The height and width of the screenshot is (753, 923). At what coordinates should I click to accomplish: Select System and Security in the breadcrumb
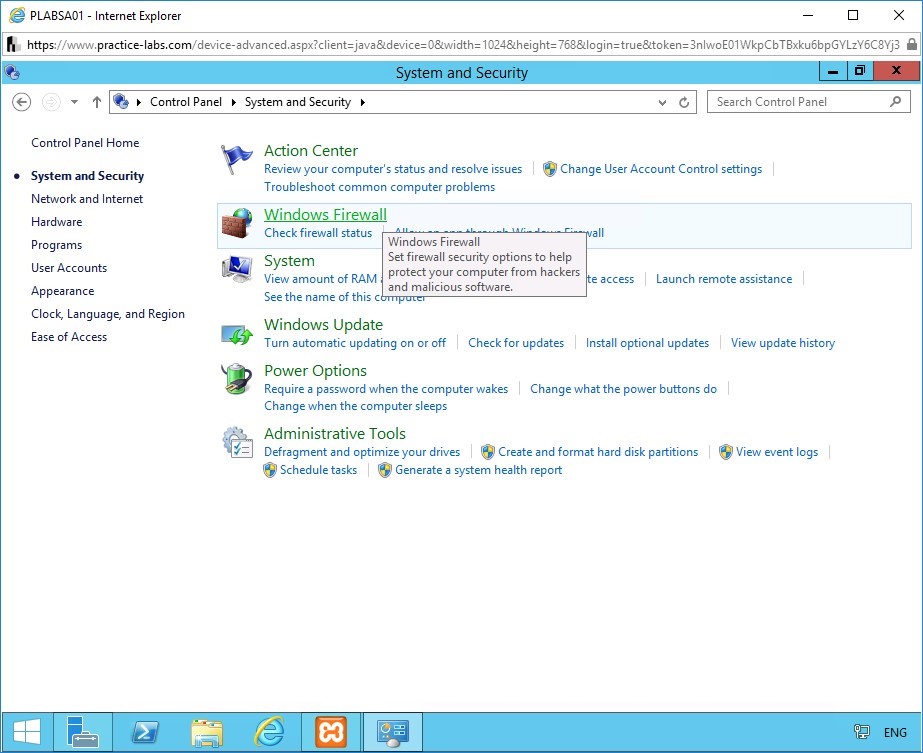[x=298, y=102]
